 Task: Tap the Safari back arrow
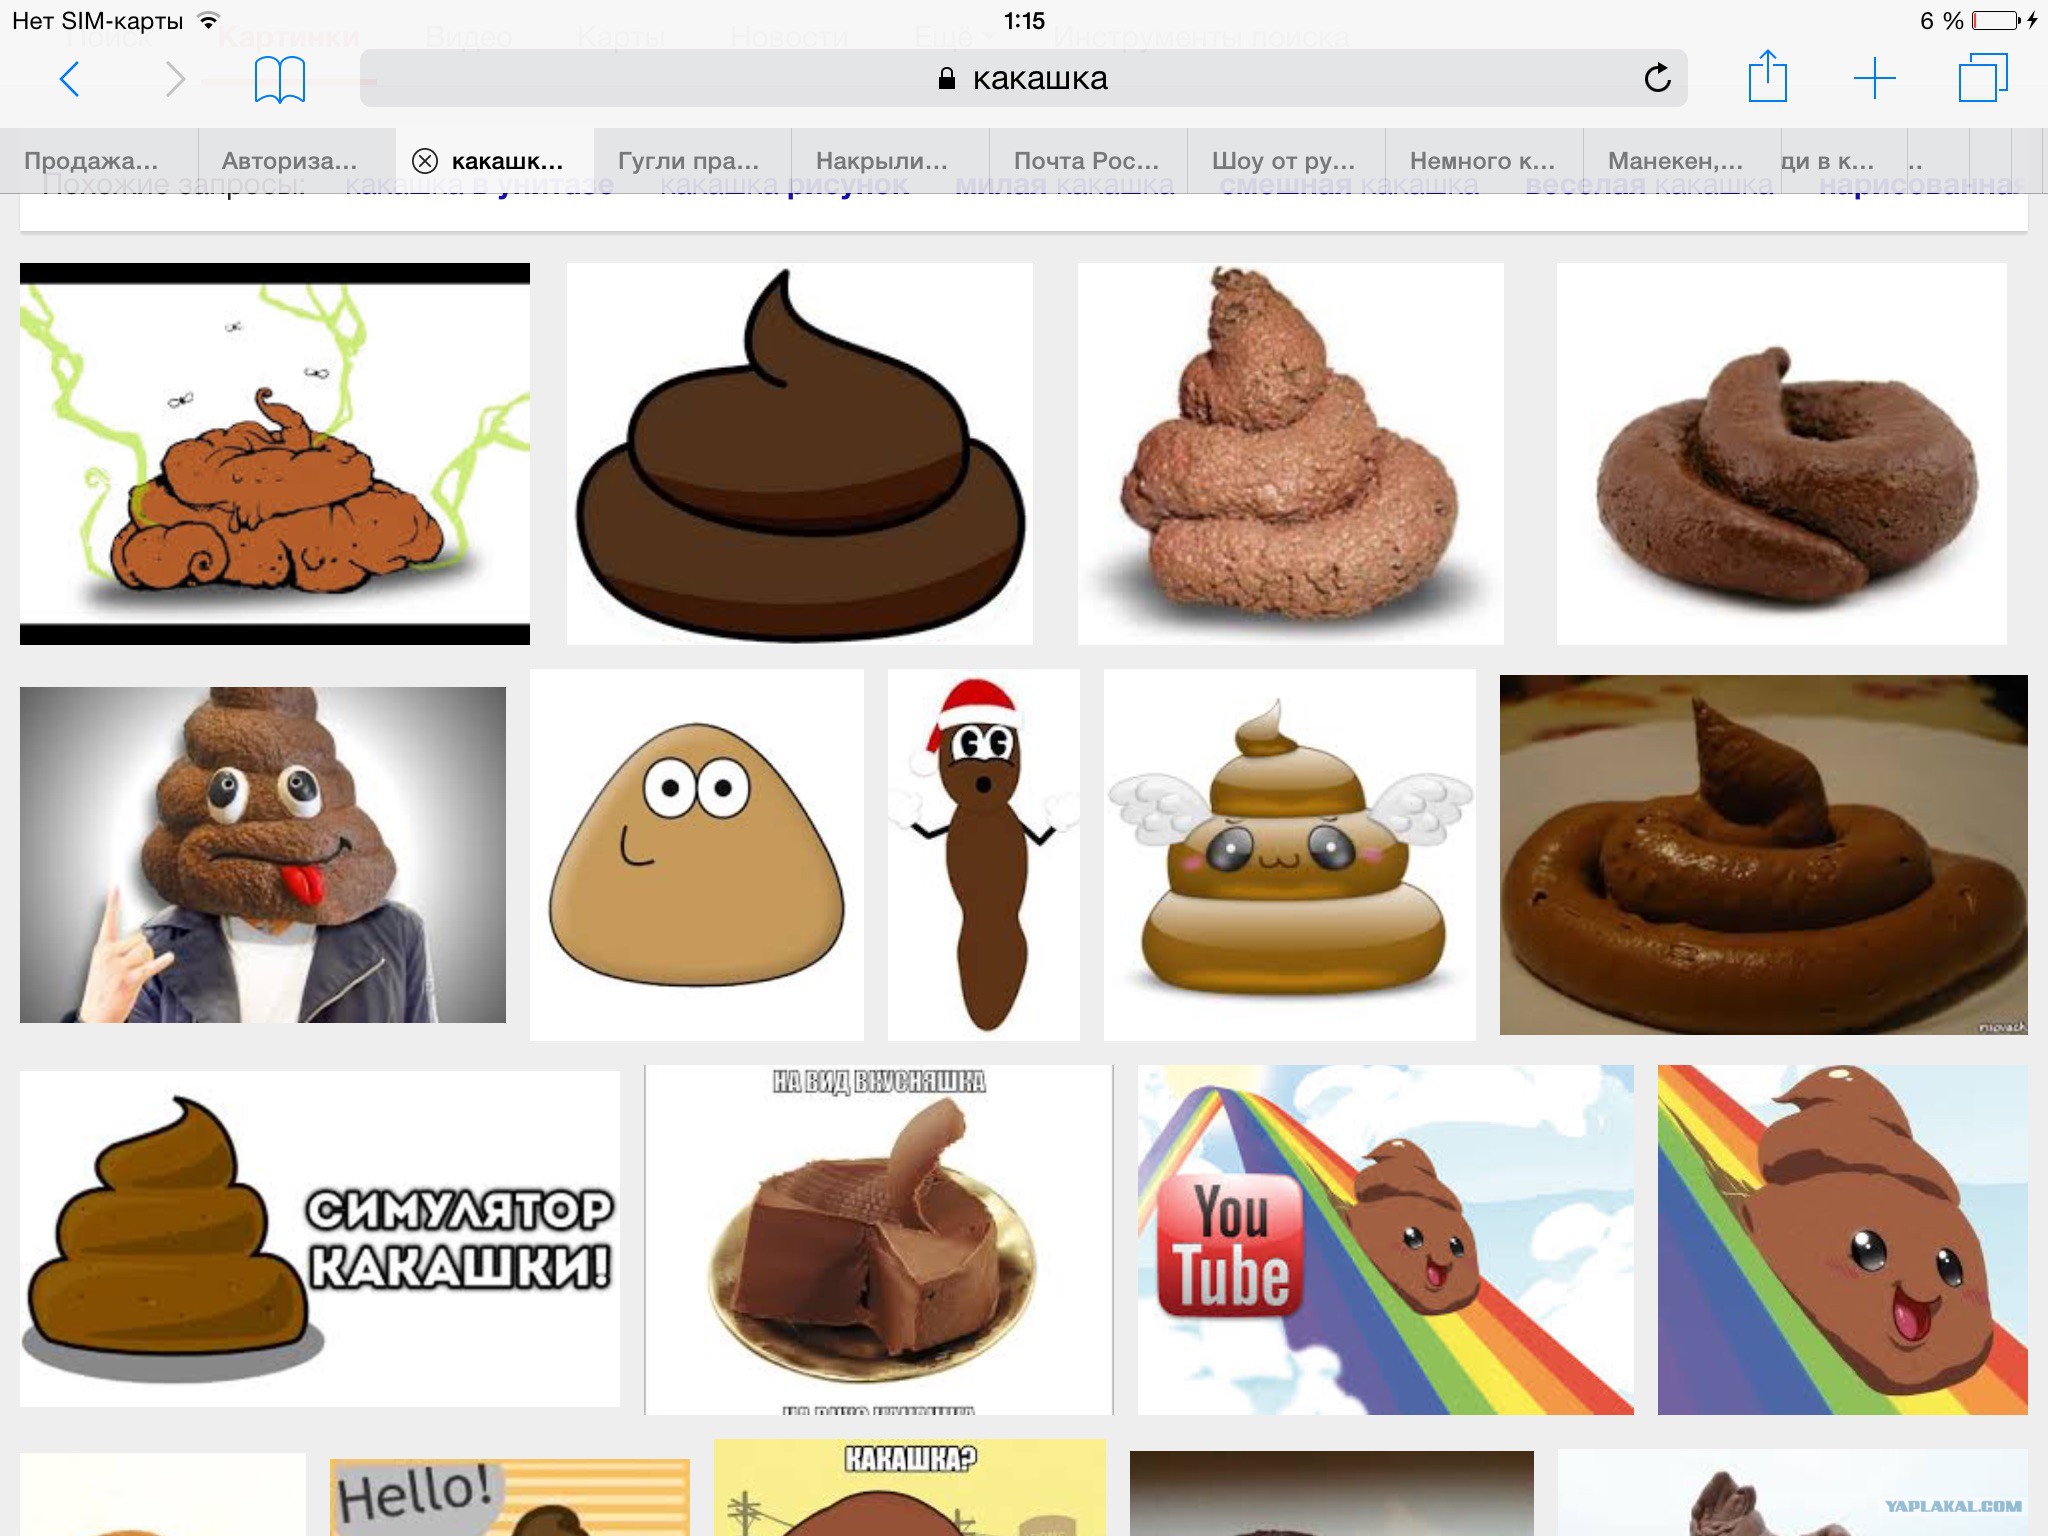[x=70, y=78]
